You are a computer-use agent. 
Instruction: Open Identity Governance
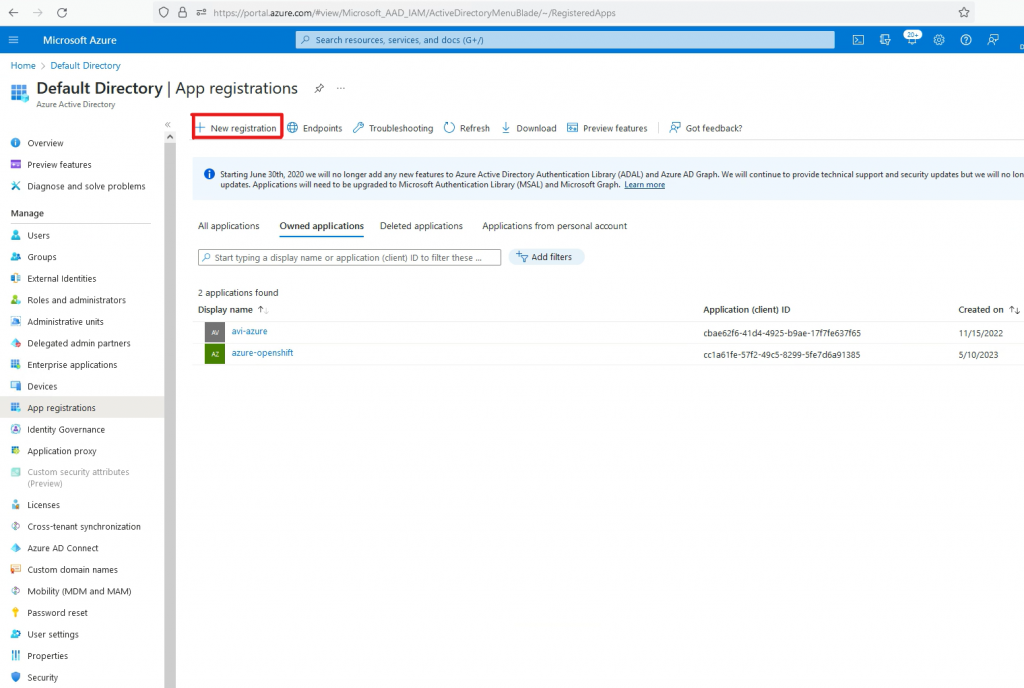pyautogui.click(x=66, y=429)
